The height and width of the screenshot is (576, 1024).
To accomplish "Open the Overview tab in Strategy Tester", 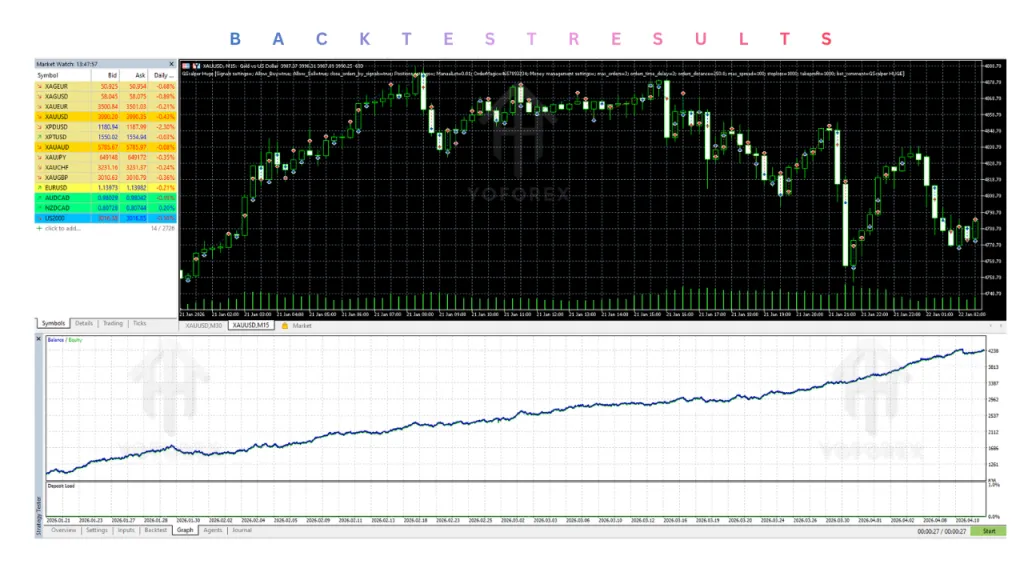I will (x=63, y=530).
